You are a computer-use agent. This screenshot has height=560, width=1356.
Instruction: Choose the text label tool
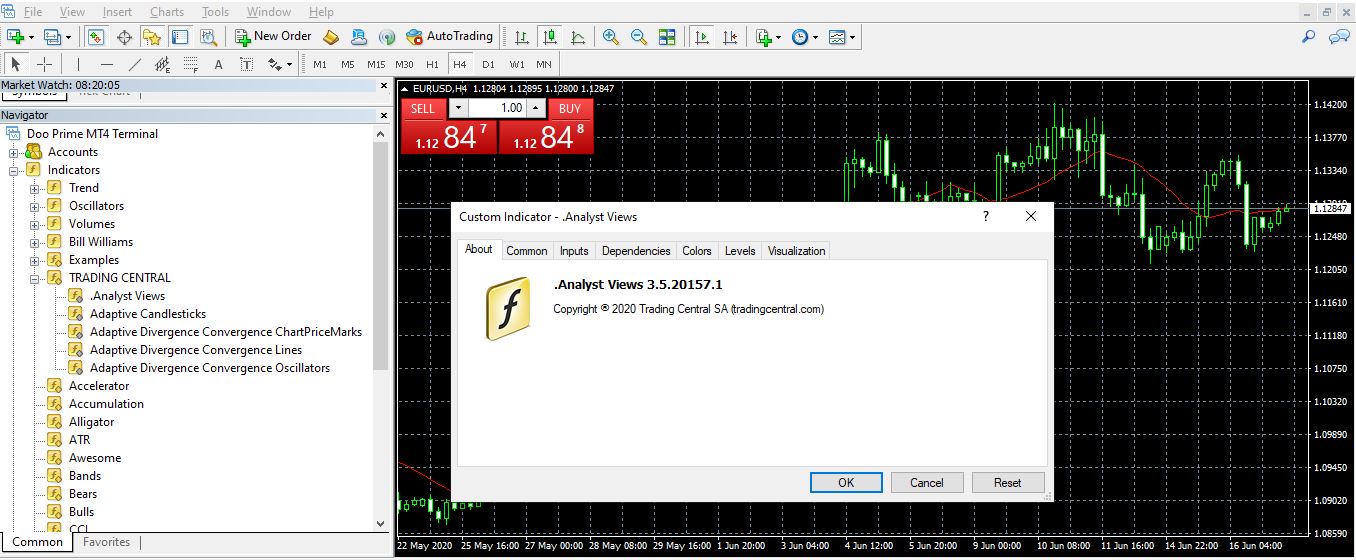pyautogui.click(x=218, y=64)
